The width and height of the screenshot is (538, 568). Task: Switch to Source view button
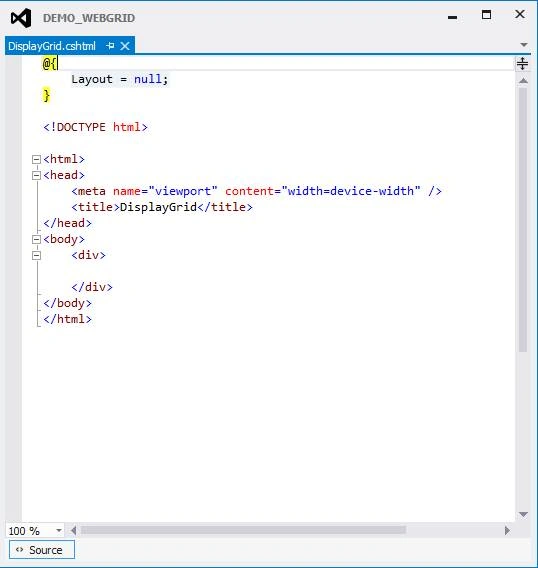tap(42, 550)
